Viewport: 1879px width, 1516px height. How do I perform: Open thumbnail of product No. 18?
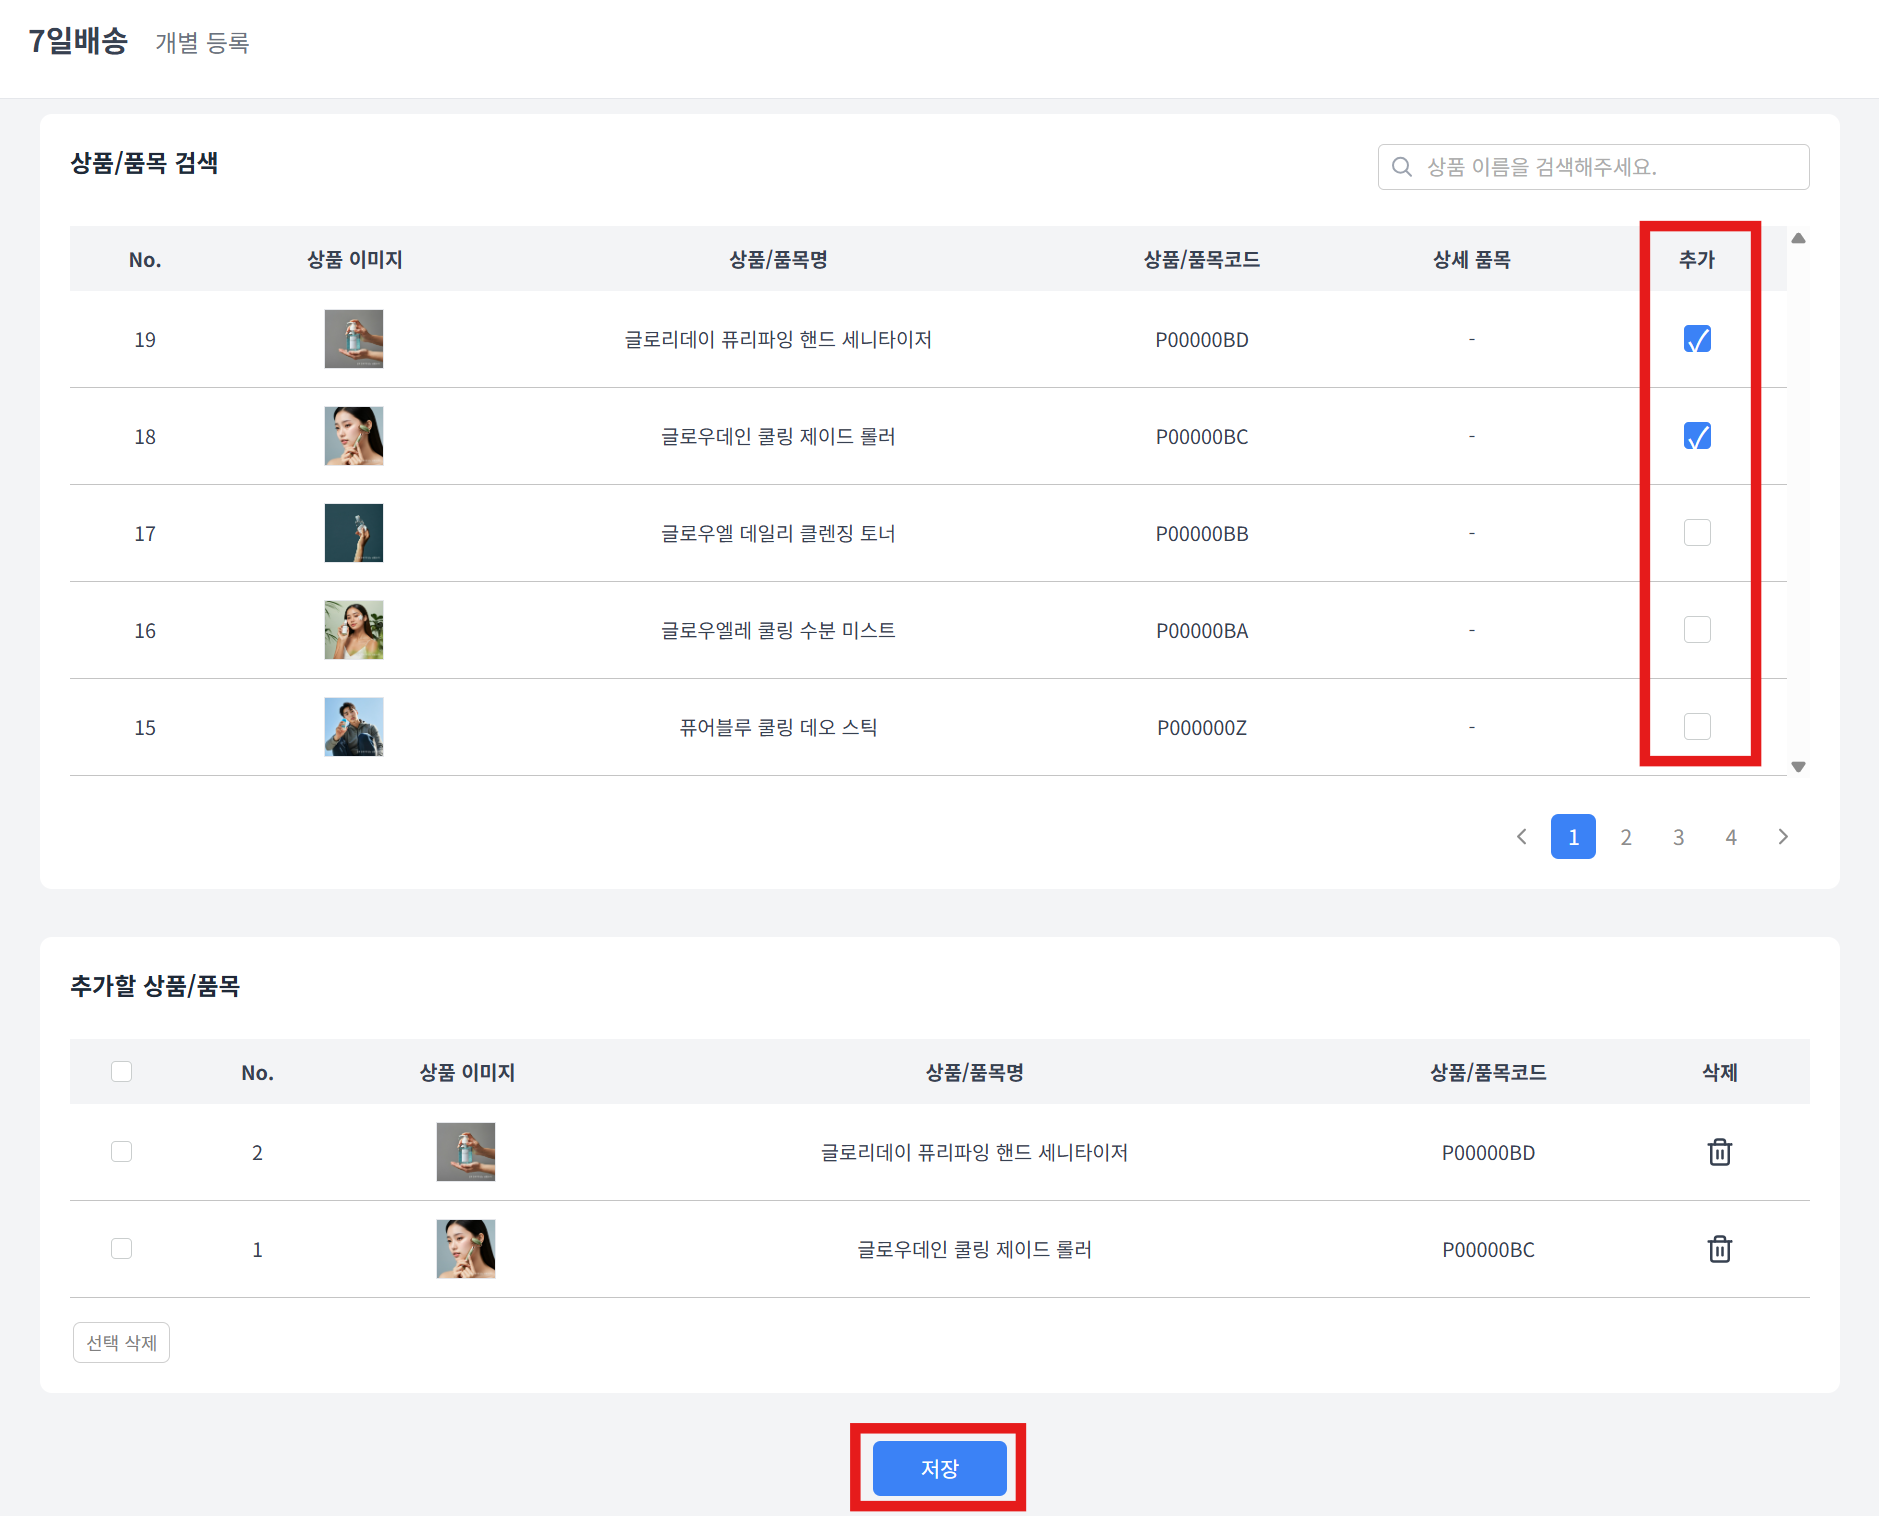[x=354, y=436]
